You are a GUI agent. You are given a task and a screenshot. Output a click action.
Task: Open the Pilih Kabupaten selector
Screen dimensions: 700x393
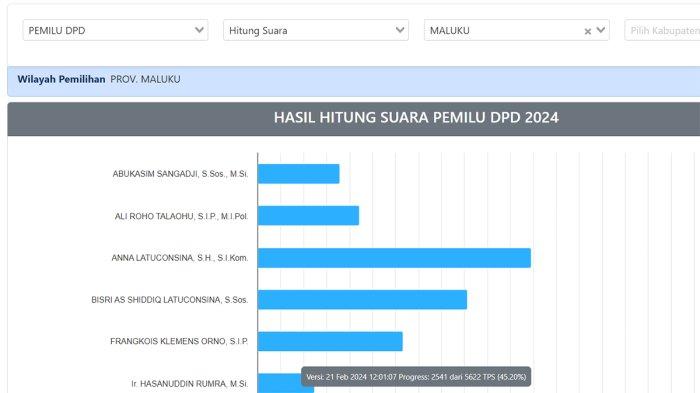[662, 30]
